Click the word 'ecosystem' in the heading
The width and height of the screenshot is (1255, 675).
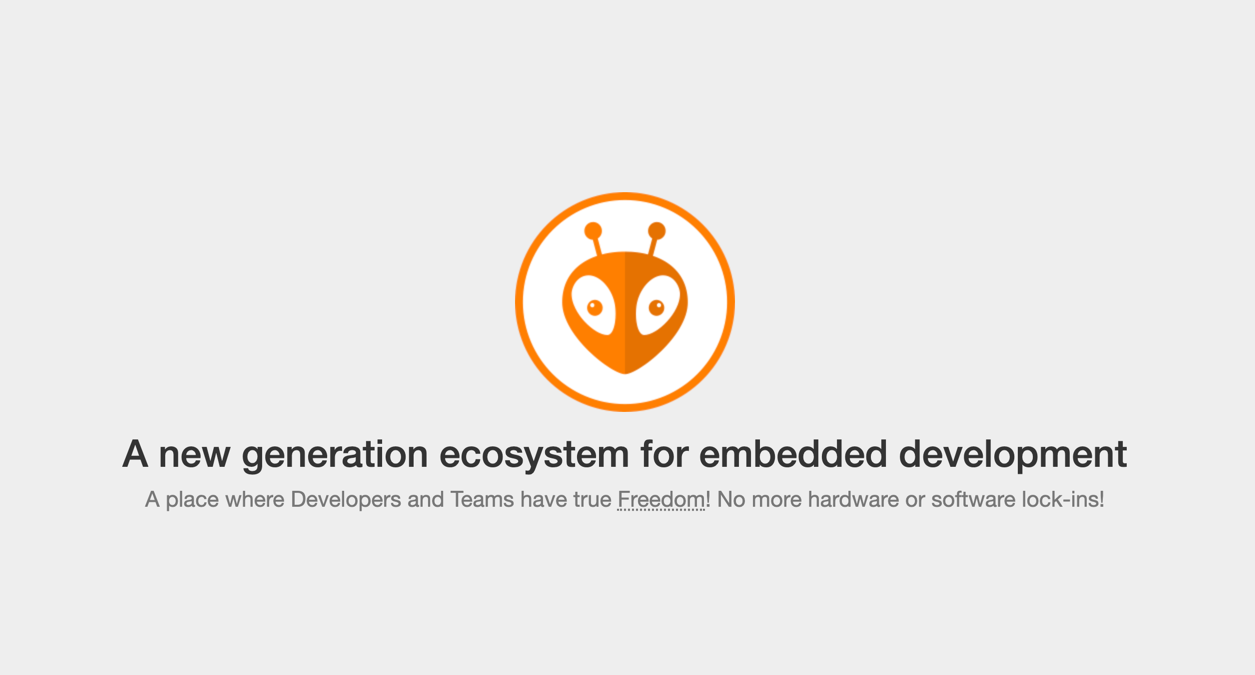pyautogui.click(x=533, y=454)
